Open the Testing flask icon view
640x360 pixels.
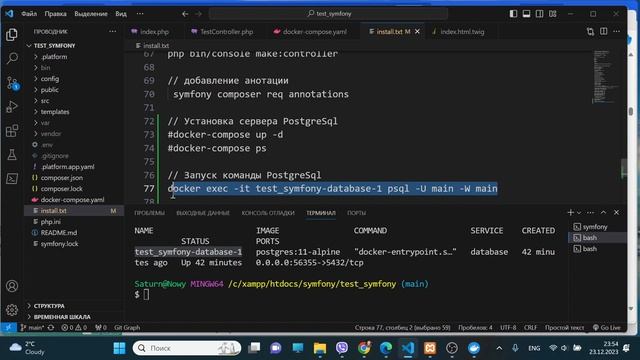(12, 155)
